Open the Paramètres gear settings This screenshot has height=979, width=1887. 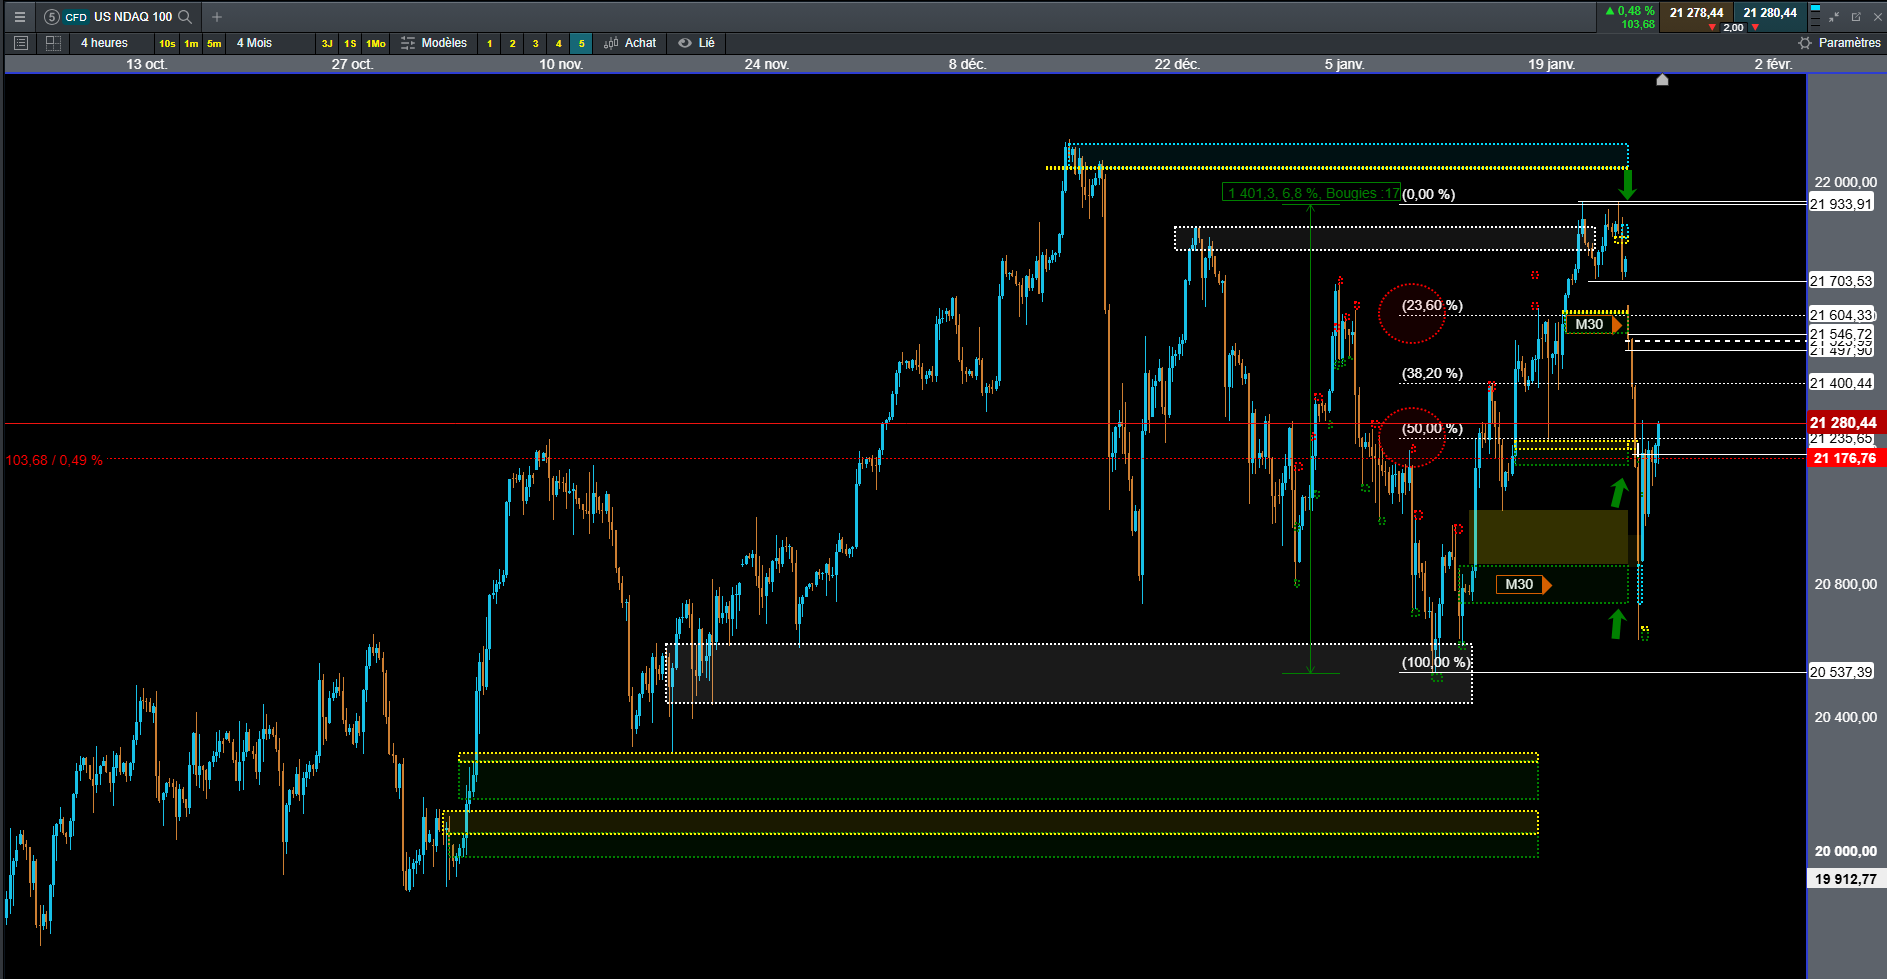pyautogui.click(x=1839, y=43)
